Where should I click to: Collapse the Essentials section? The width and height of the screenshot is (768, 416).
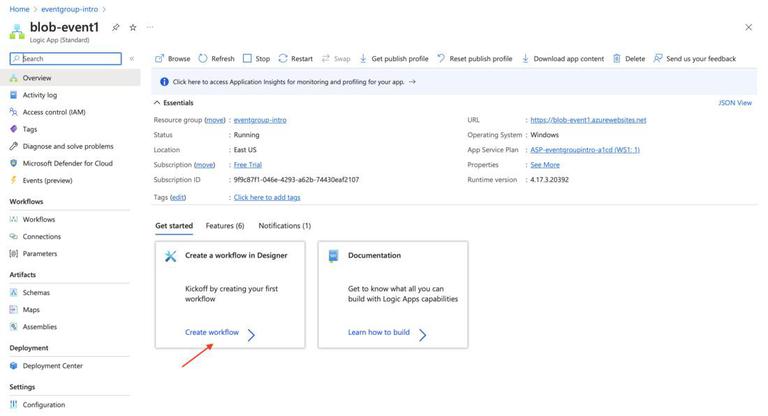click(x=174, y=103)
